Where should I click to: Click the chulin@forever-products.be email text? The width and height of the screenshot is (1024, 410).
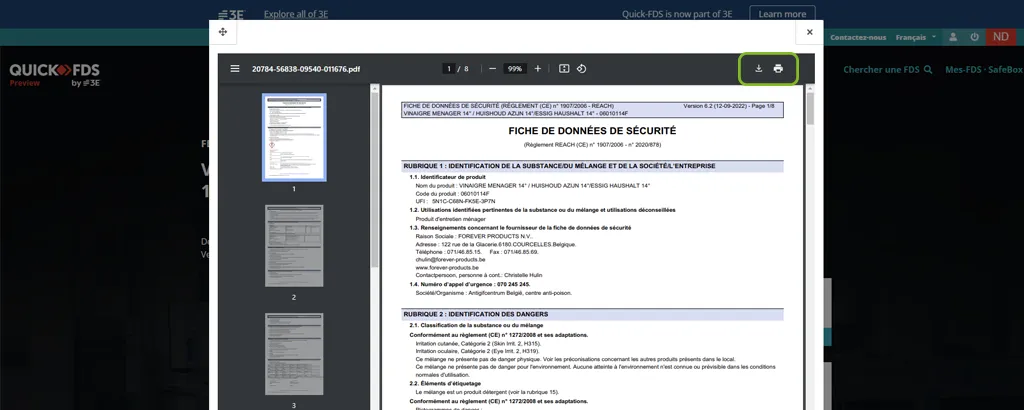(450, 259)
